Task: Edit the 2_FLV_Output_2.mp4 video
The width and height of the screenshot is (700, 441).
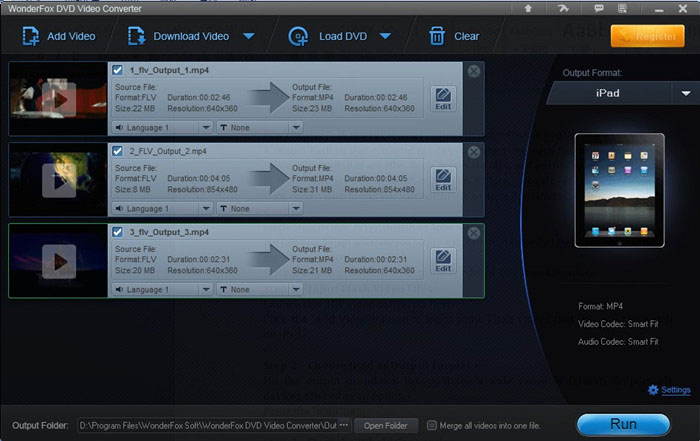Action: [443, 179]
